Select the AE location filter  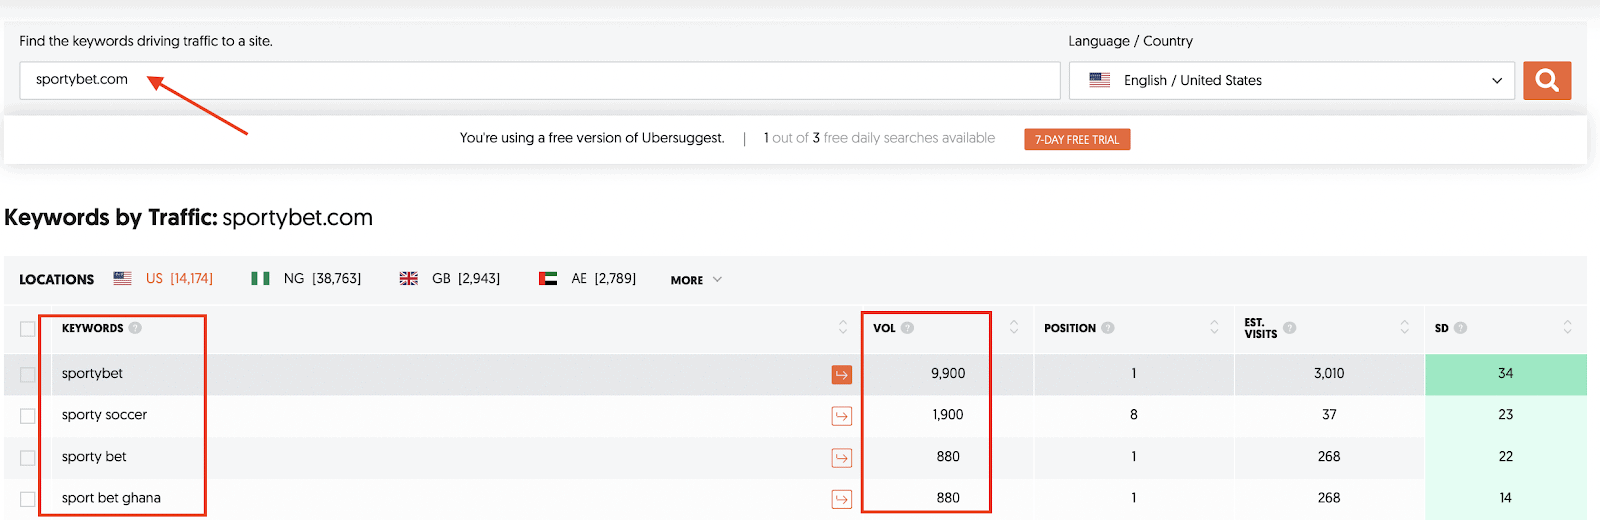tap(588, 279)
